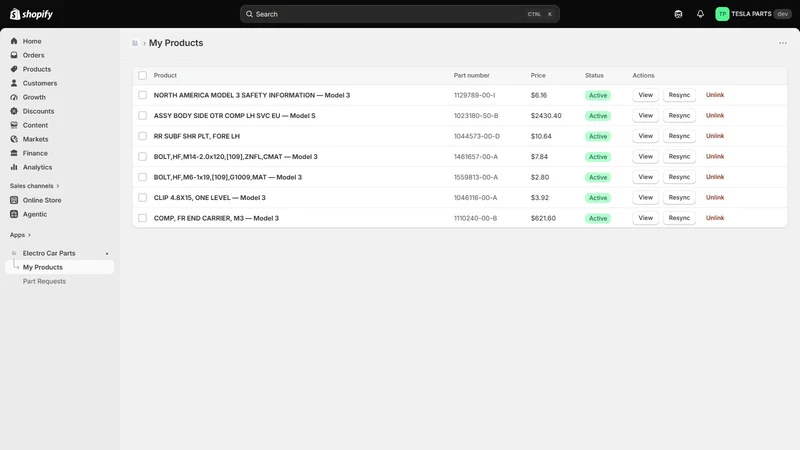This screenshot has height=450, width=800.
Task: Click the BOLT,HF,M6-1x19 product name
Action: (x=228, y=177)
